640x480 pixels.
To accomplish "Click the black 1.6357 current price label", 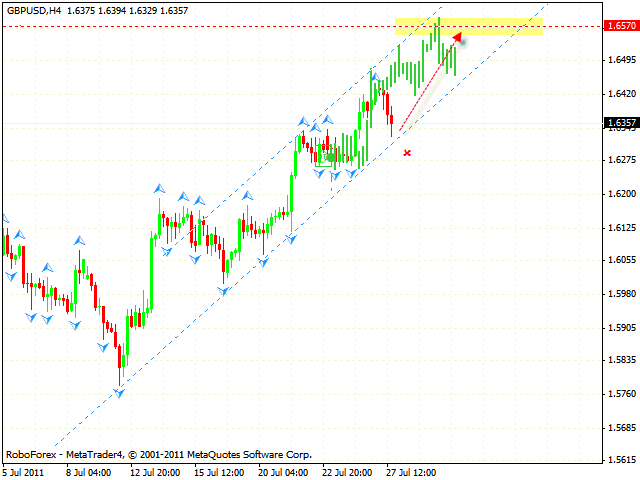I will tap(621, 122).
